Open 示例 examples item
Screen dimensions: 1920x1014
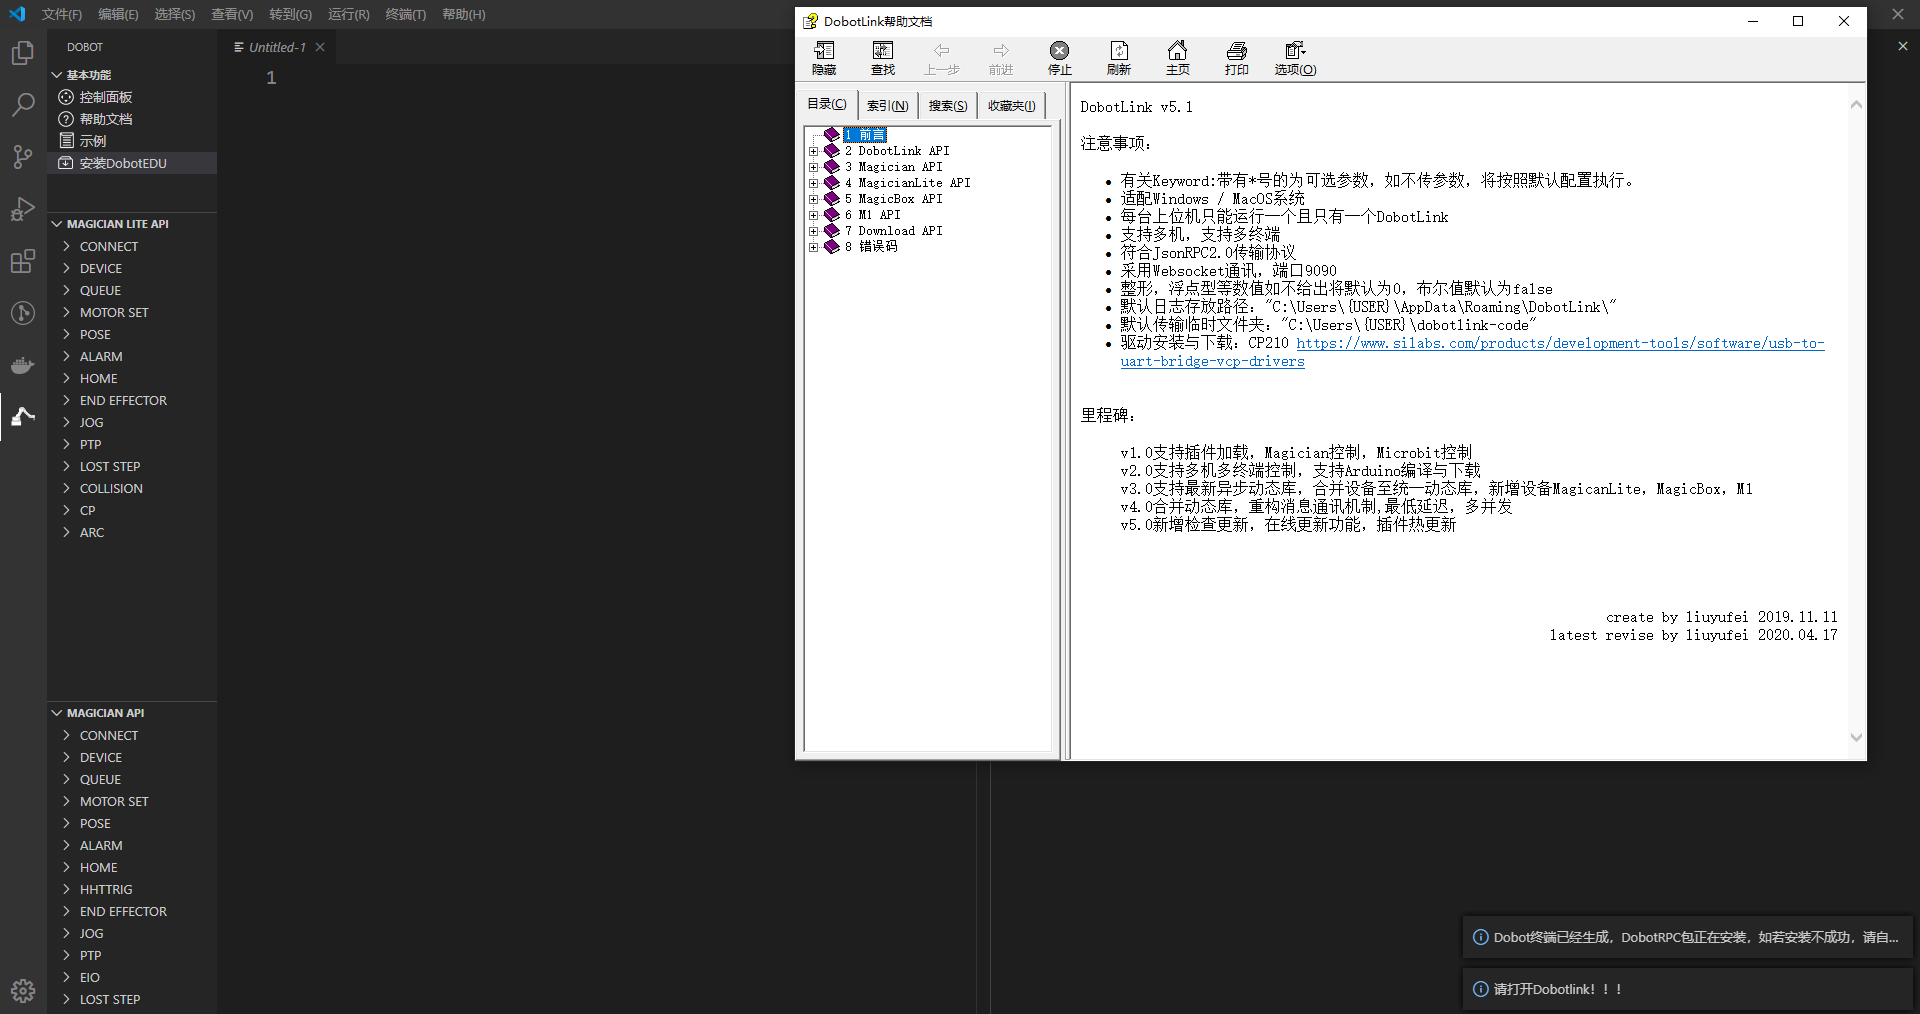[132, 141]
